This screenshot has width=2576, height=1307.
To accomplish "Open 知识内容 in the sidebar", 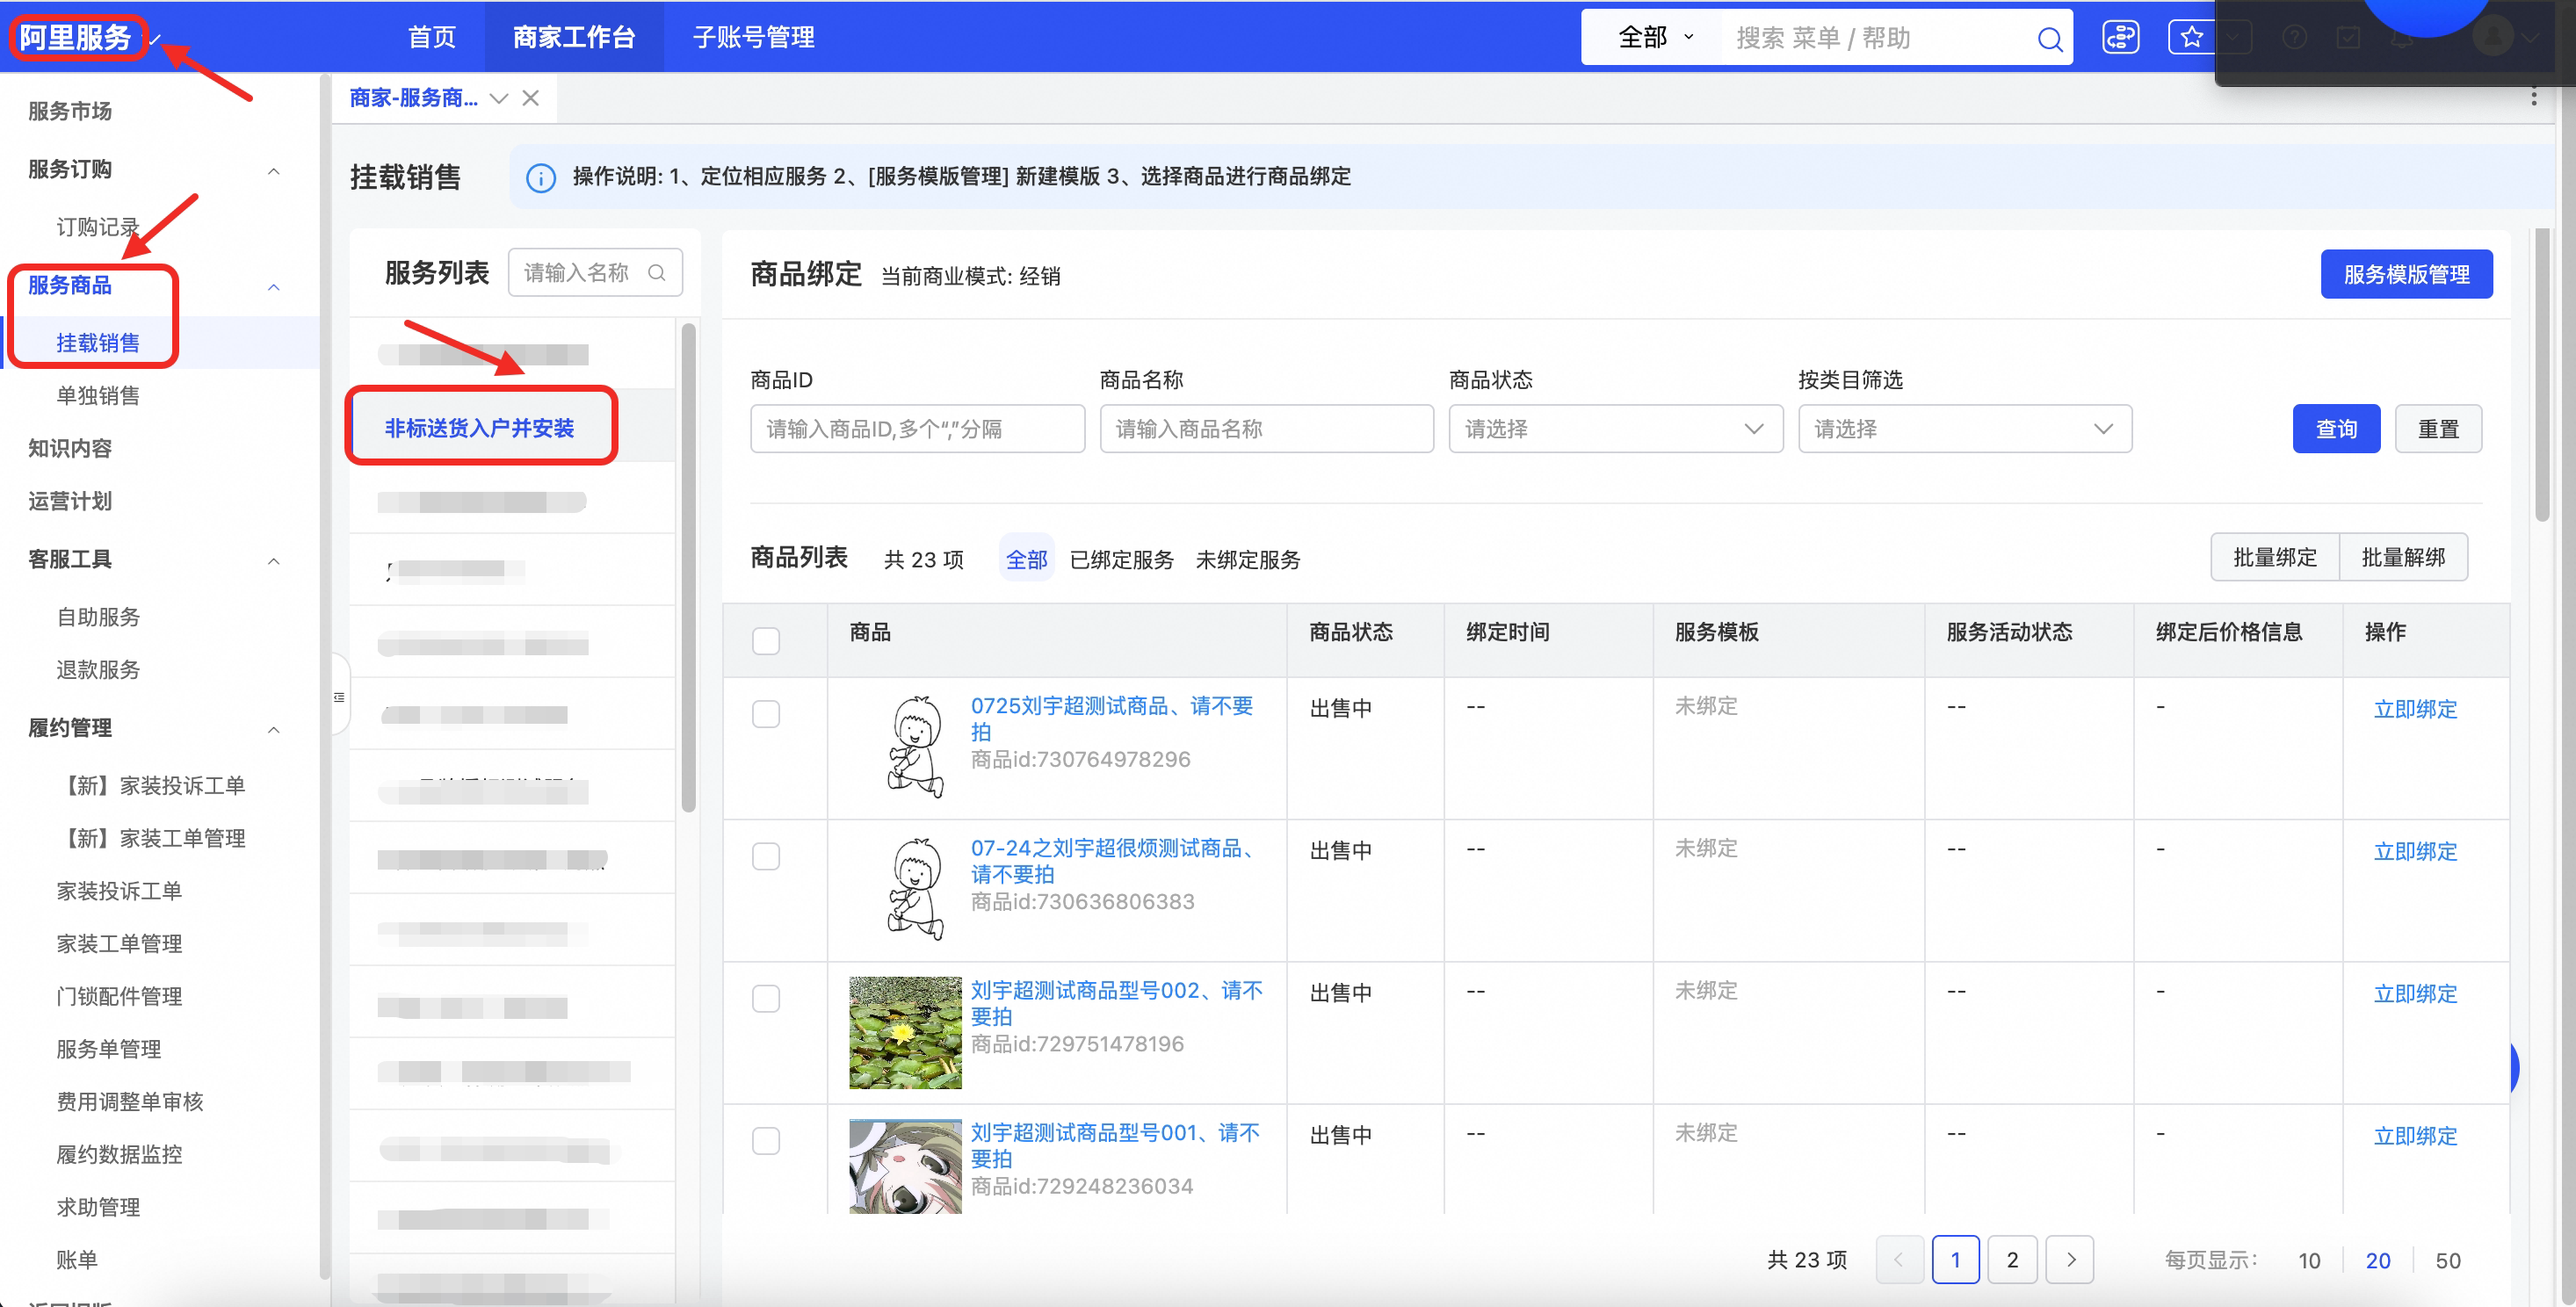I will [x=70, y=448].
